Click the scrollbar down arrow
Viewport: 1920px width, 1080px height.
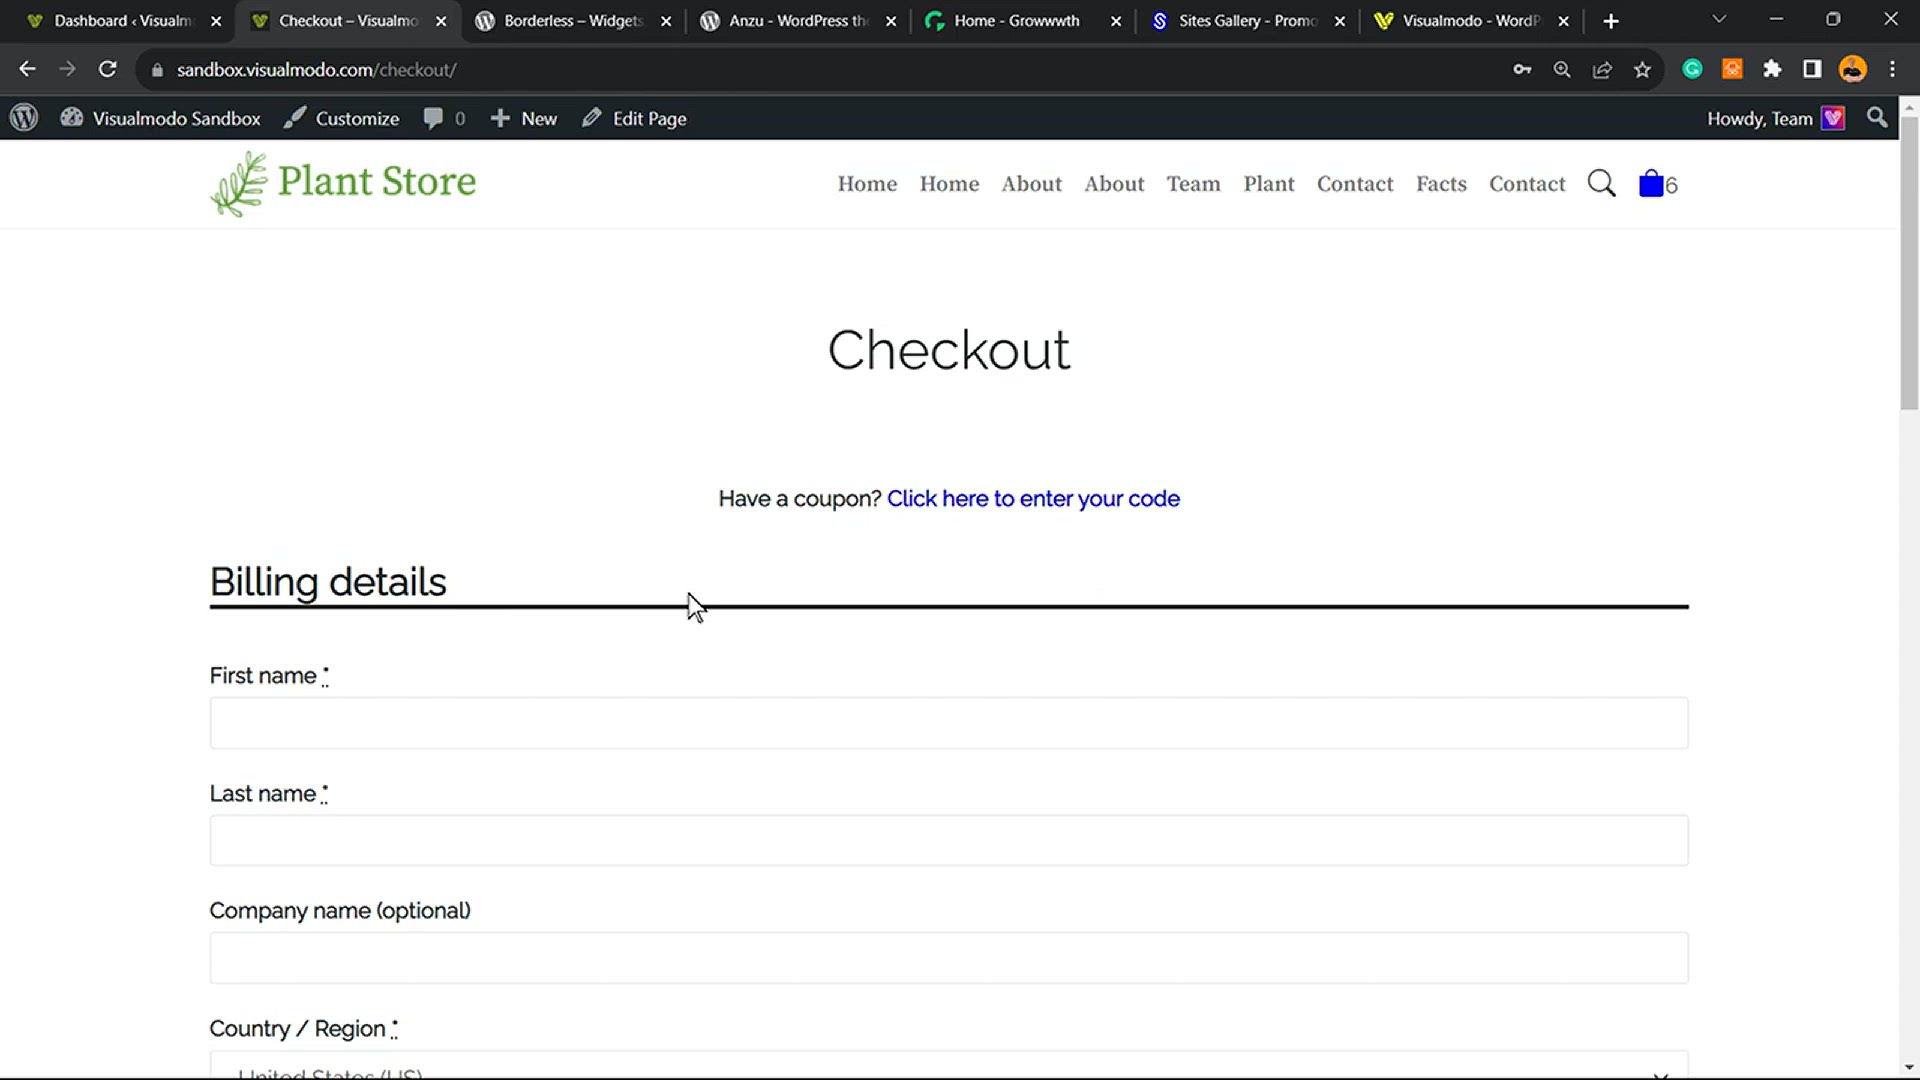(1909, 1067)
